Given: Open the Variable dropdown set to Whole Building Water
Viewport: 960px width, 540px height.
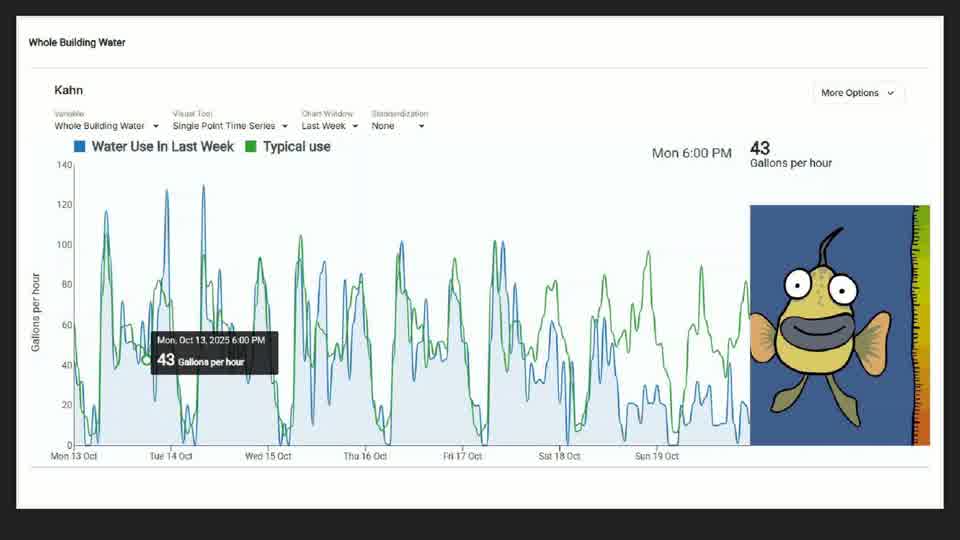Looking at the screenshot, I should [107, 126].
